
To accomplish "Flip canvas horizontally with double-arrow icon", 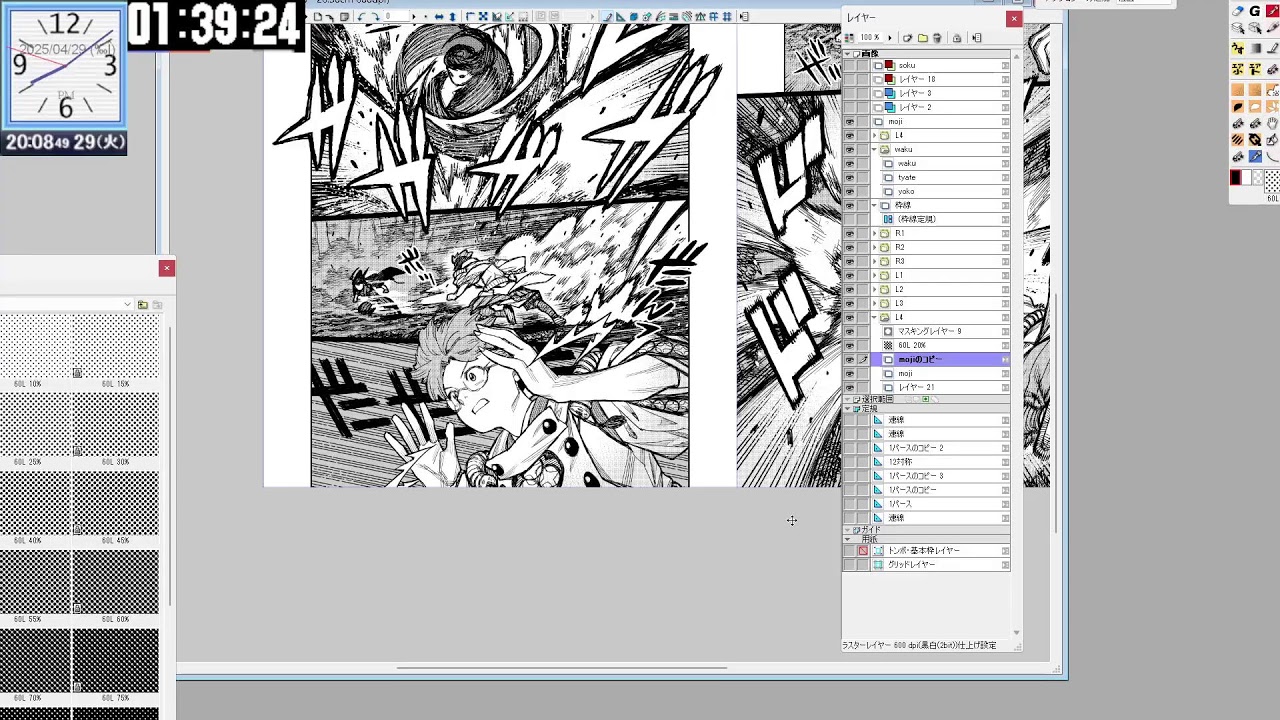I will click(439, 17).
